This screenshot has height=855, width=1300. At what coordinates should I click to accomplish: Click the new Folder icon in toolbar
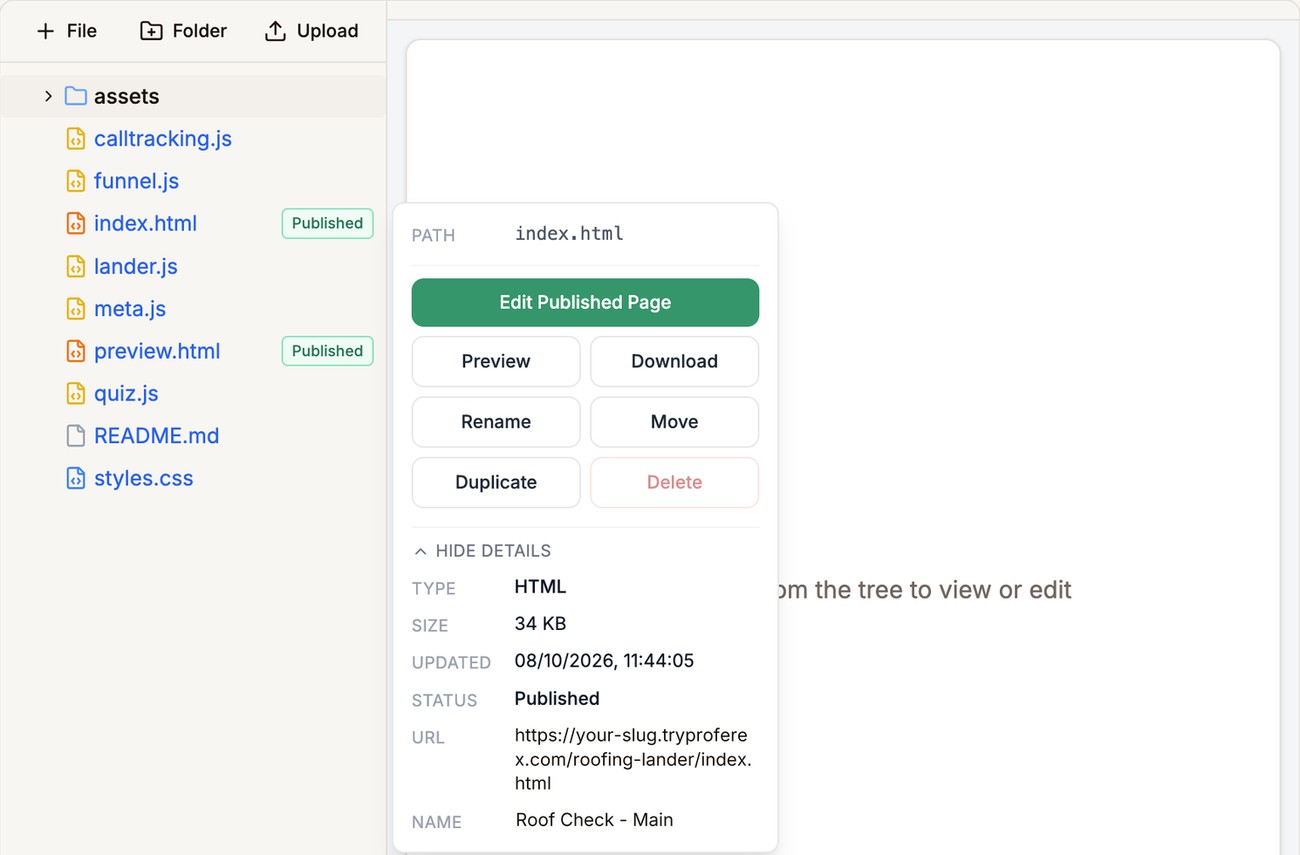tap(151, 31)
